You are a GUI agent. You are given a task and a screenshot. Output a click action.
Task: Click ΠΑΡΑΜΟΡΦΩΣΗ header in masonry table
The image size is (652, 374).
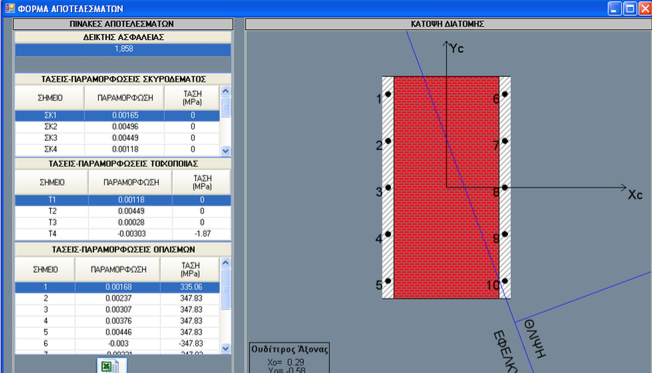131,183
